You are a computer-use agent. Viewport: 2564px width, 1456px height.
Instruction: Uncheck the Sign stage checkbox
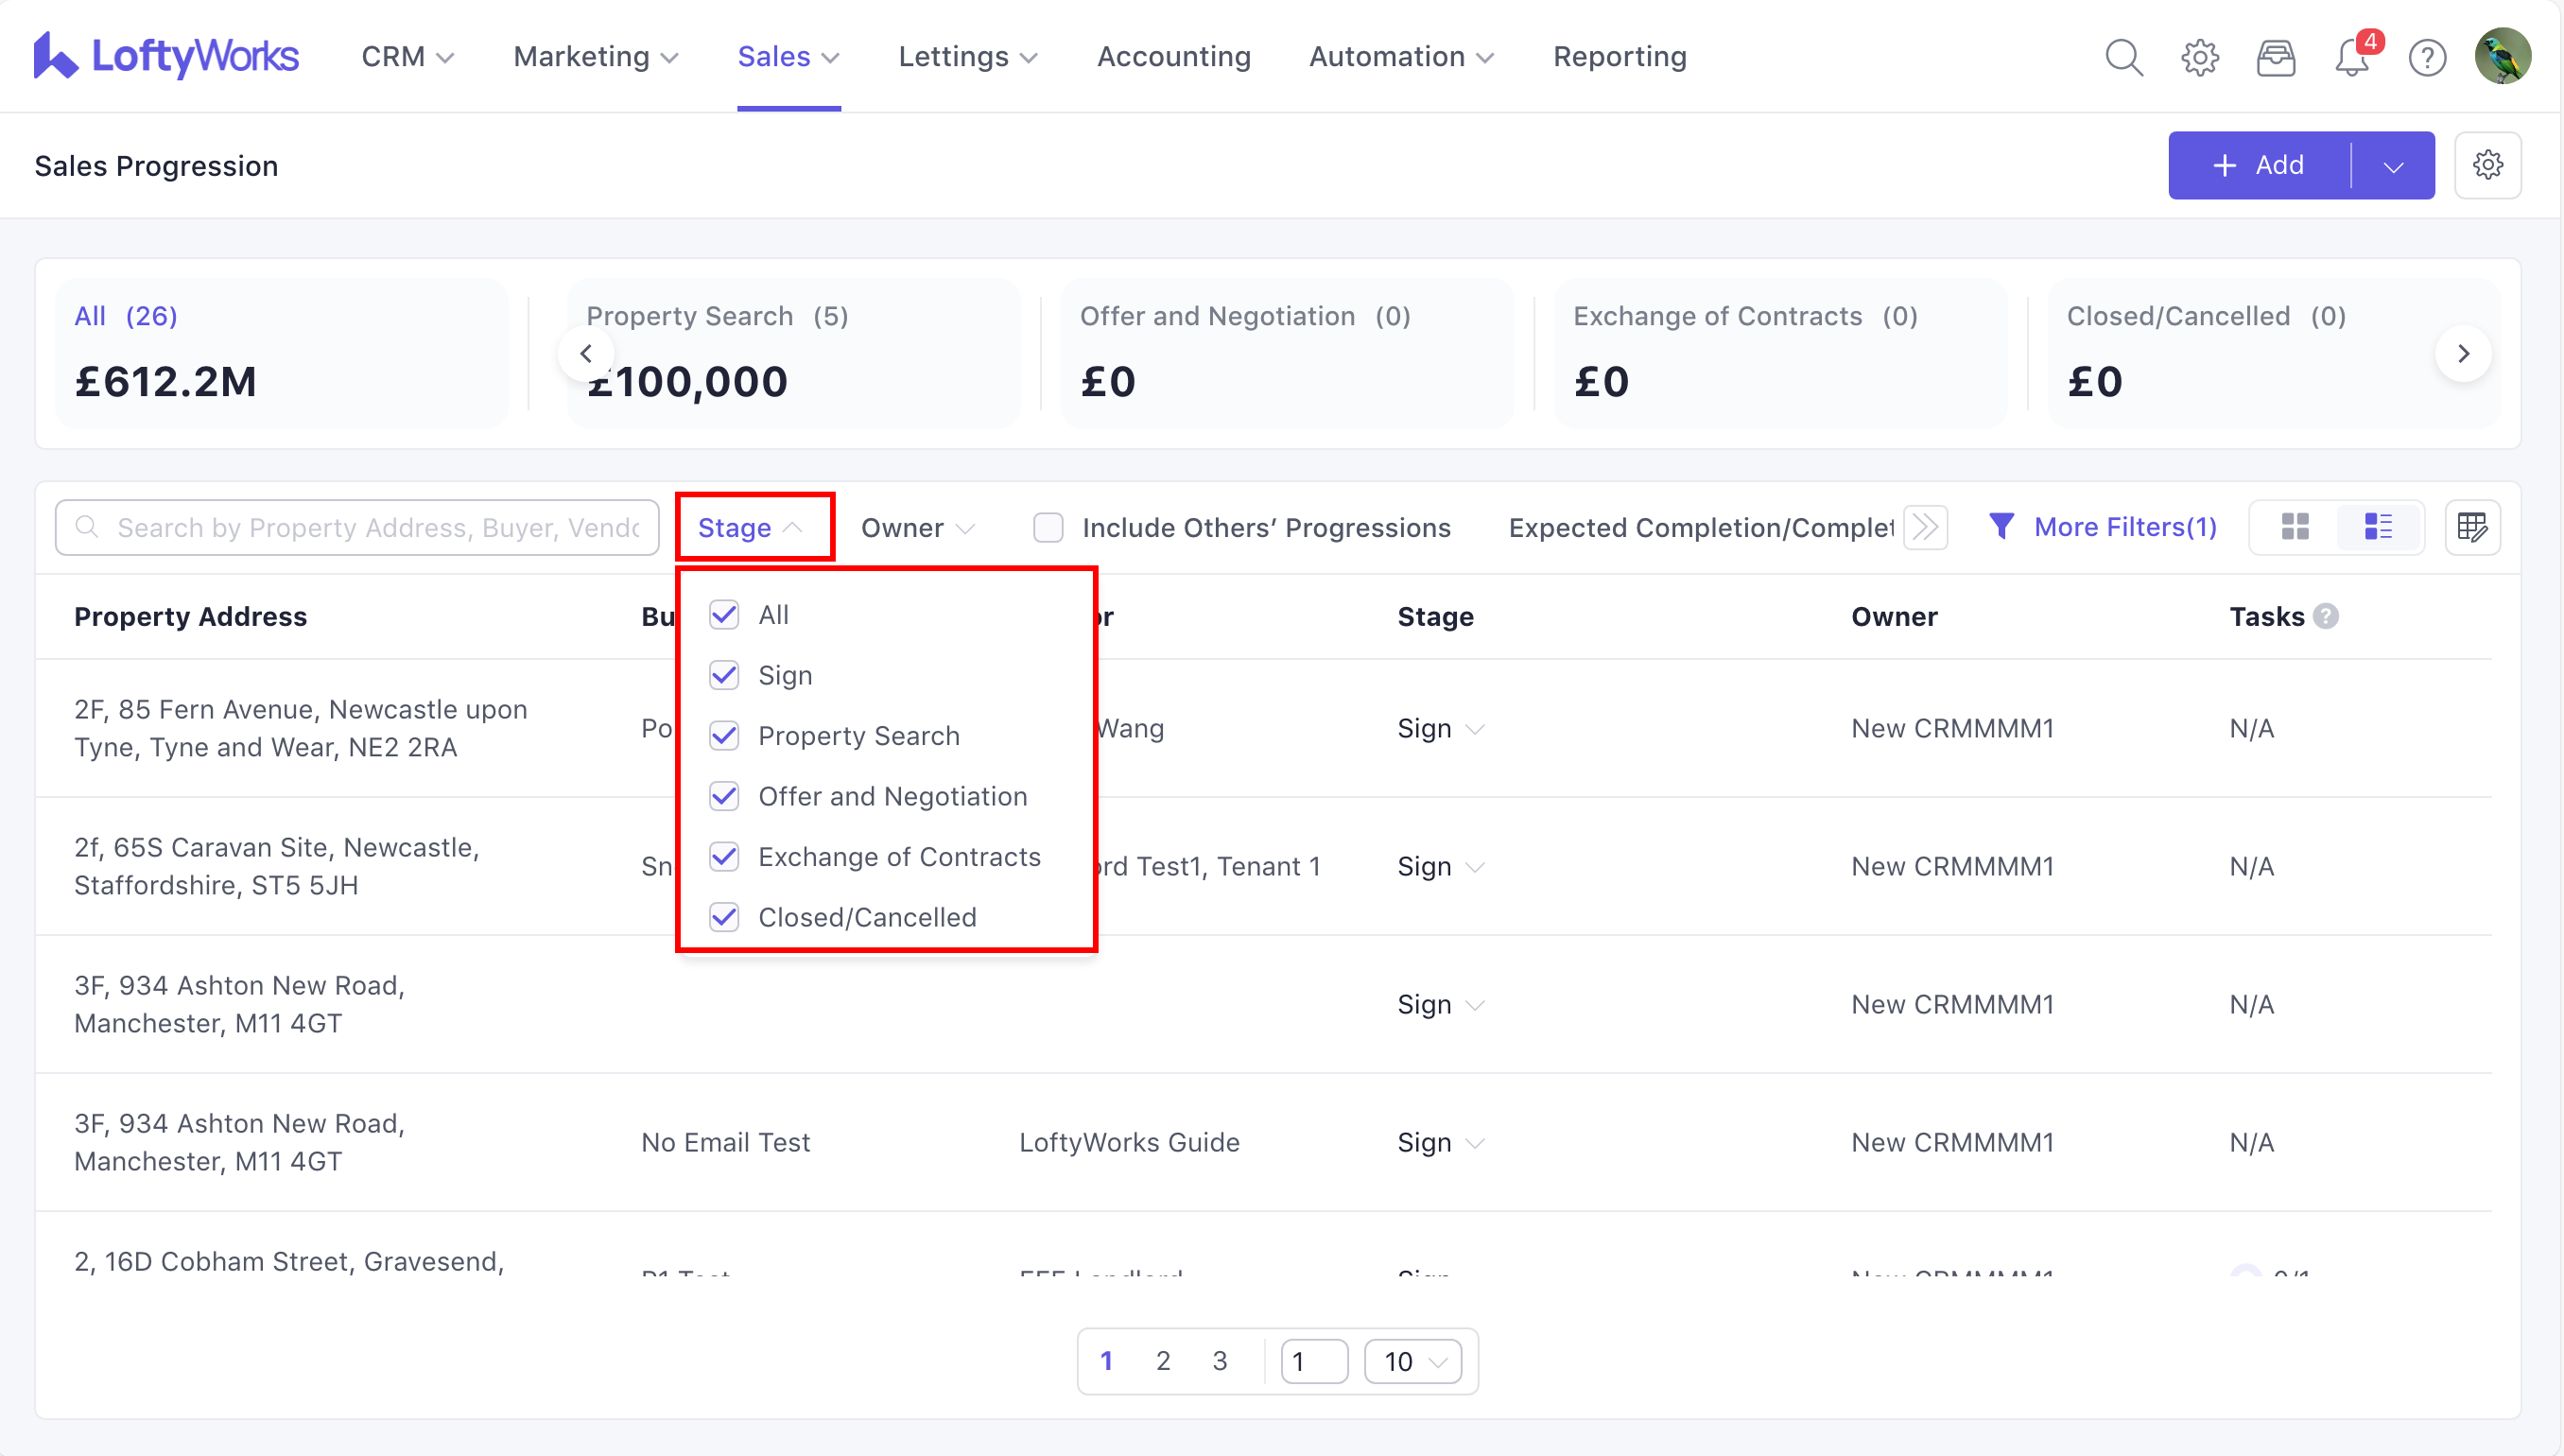(x=724, y=675)
